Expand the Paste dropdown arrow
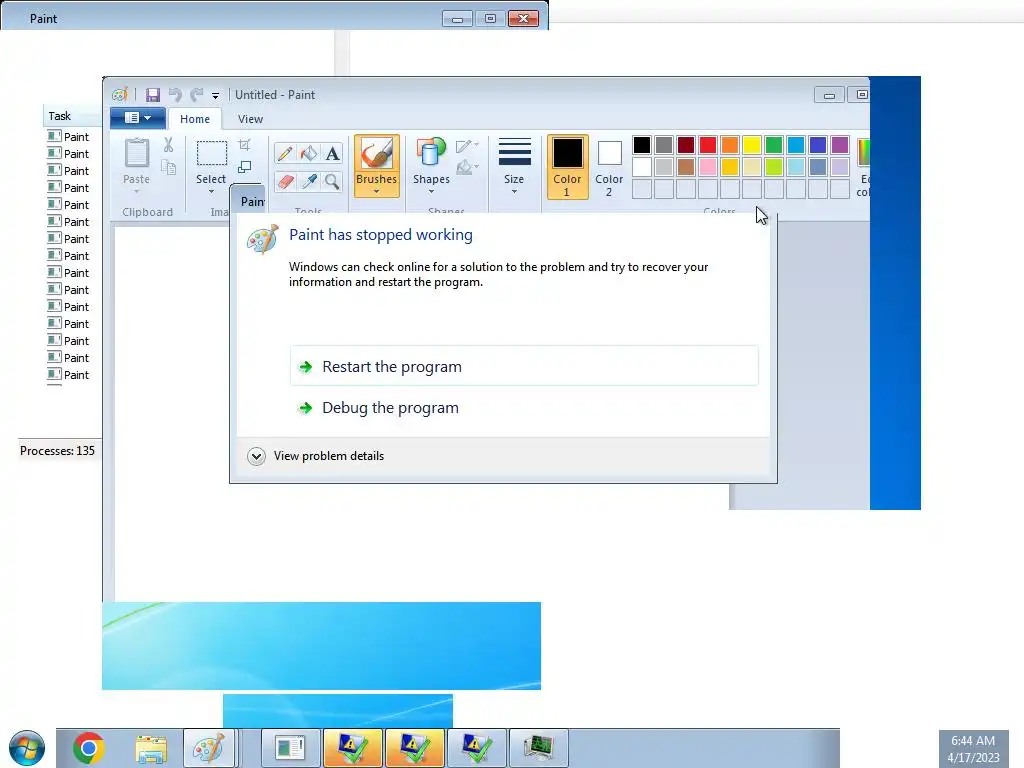The image size is (1024, 768). [136, 191]
